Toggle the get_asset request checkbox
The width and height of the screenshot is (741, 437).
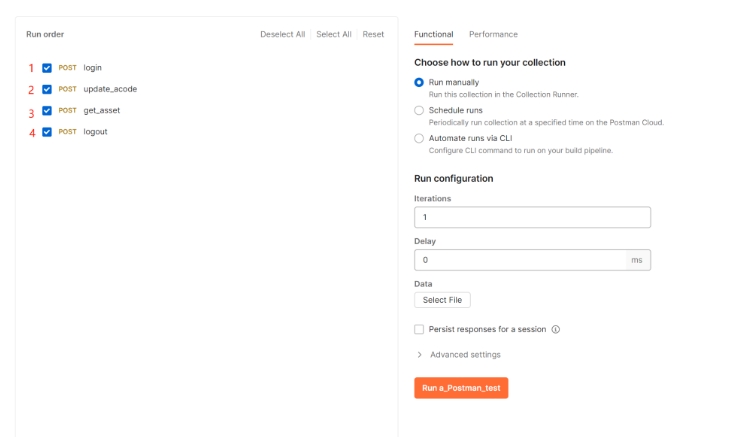tap(47, 111)
